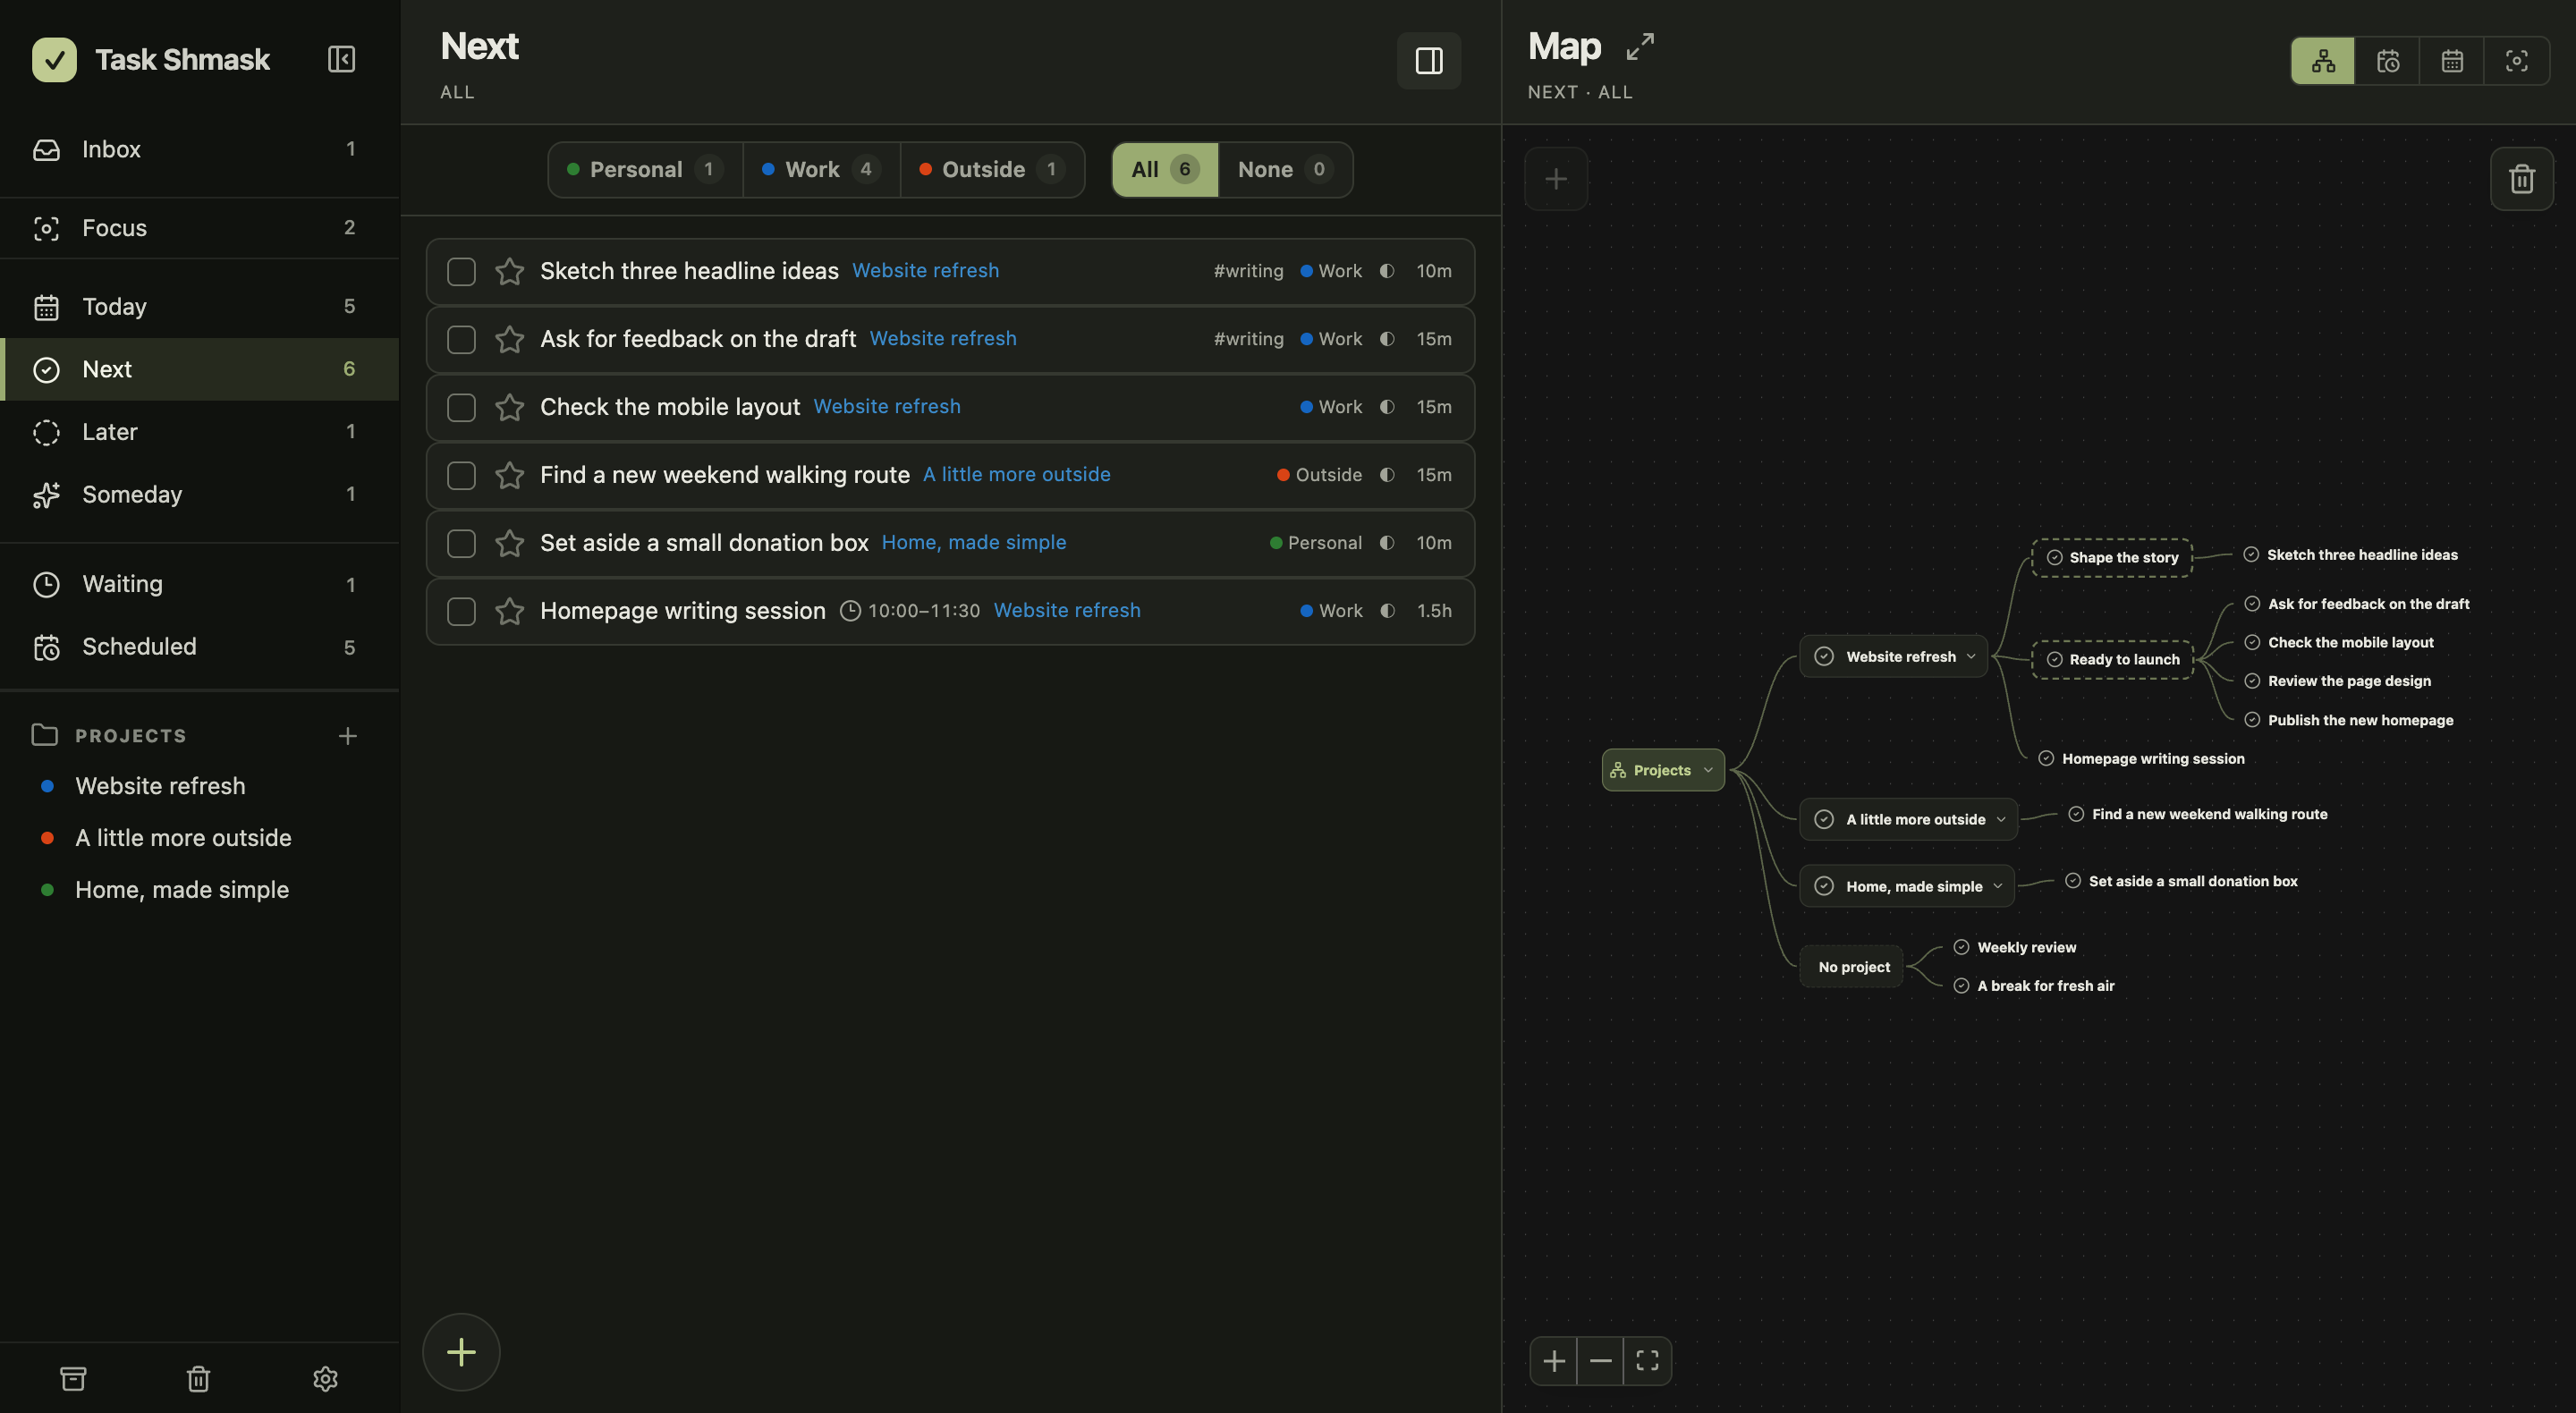Image resolution: width=2576 pixels, height=1413 pixels.
Task: Collapse the Home, made simple node chevron
Action: [x=1998, y=886]
